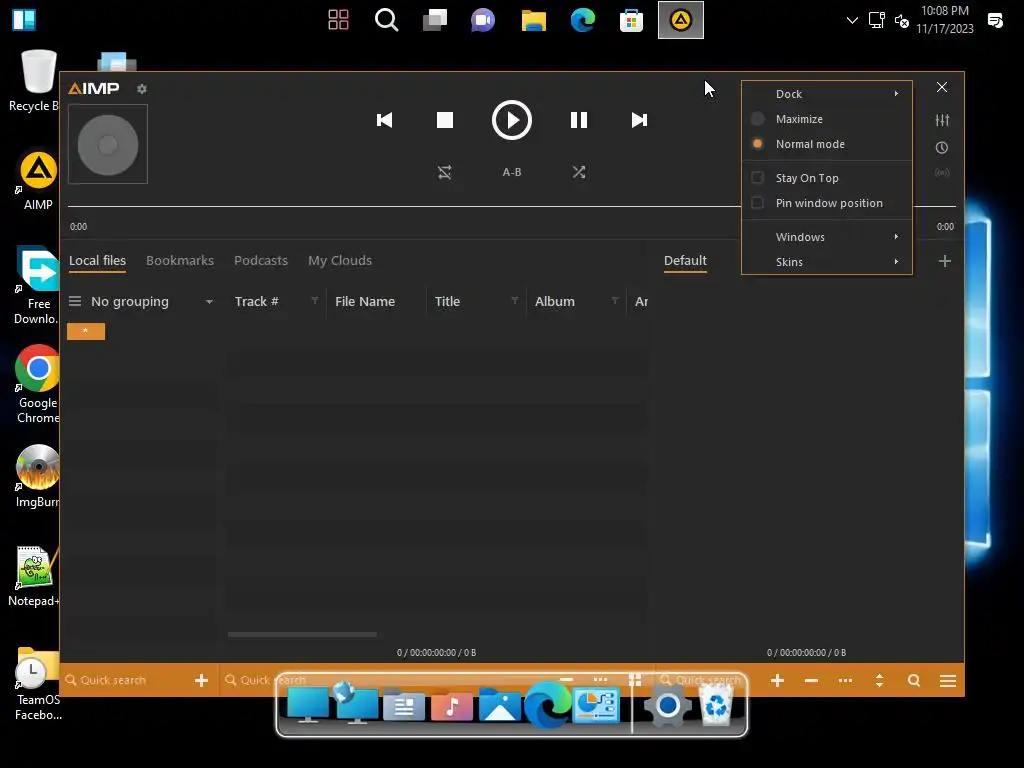Image resolution: width=1024 pixels, height=768 pixels.
Task: Expand the Windows submenu
Action: [x=827, y=237]
